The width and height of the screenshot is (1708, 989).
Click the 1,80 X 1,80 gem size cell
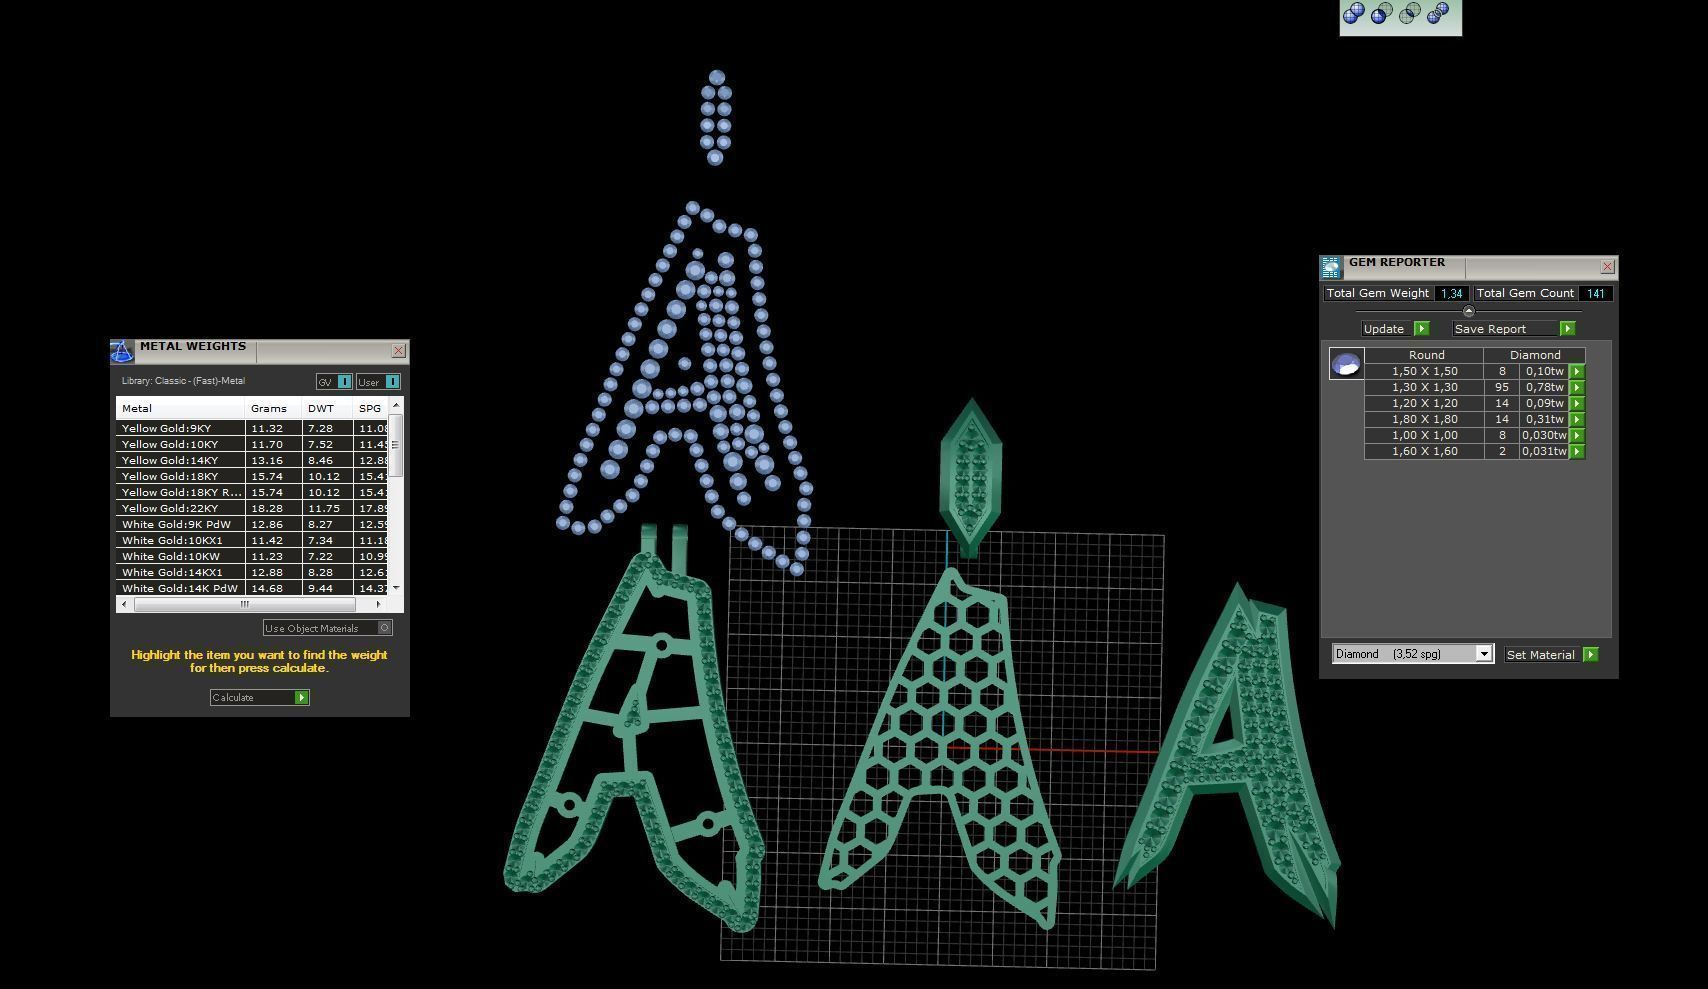click(x=1424, y=419)
